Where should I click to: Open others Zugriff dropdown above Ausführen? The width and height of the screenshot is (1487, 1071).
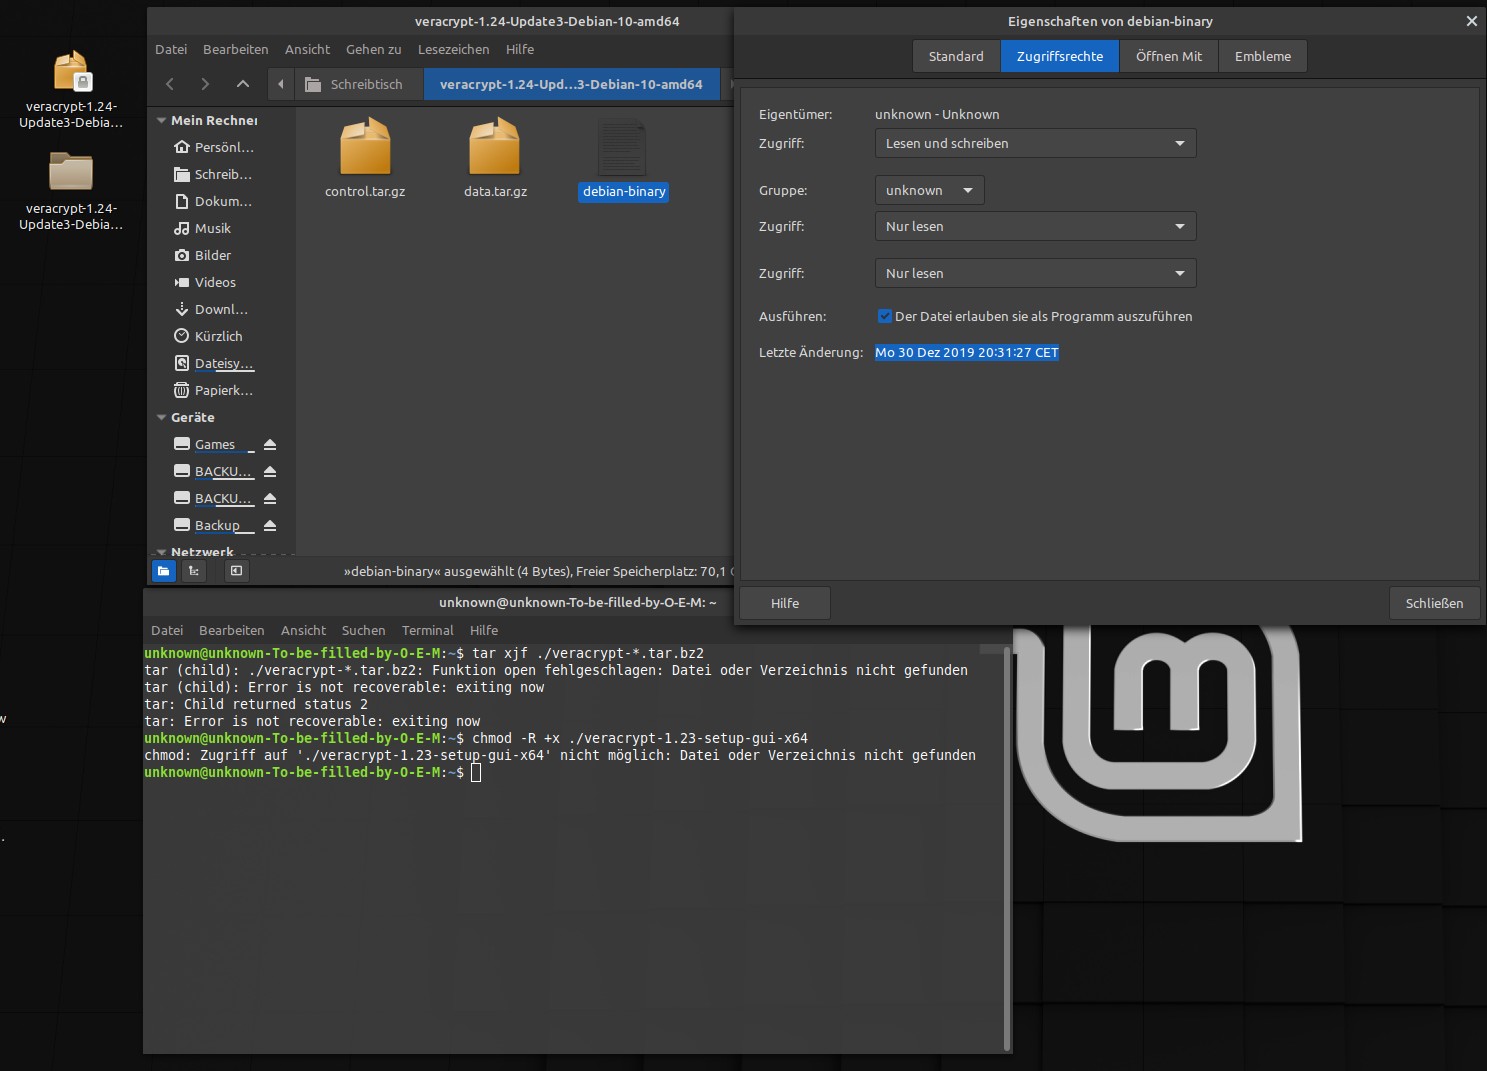(x=1035, y=273)
